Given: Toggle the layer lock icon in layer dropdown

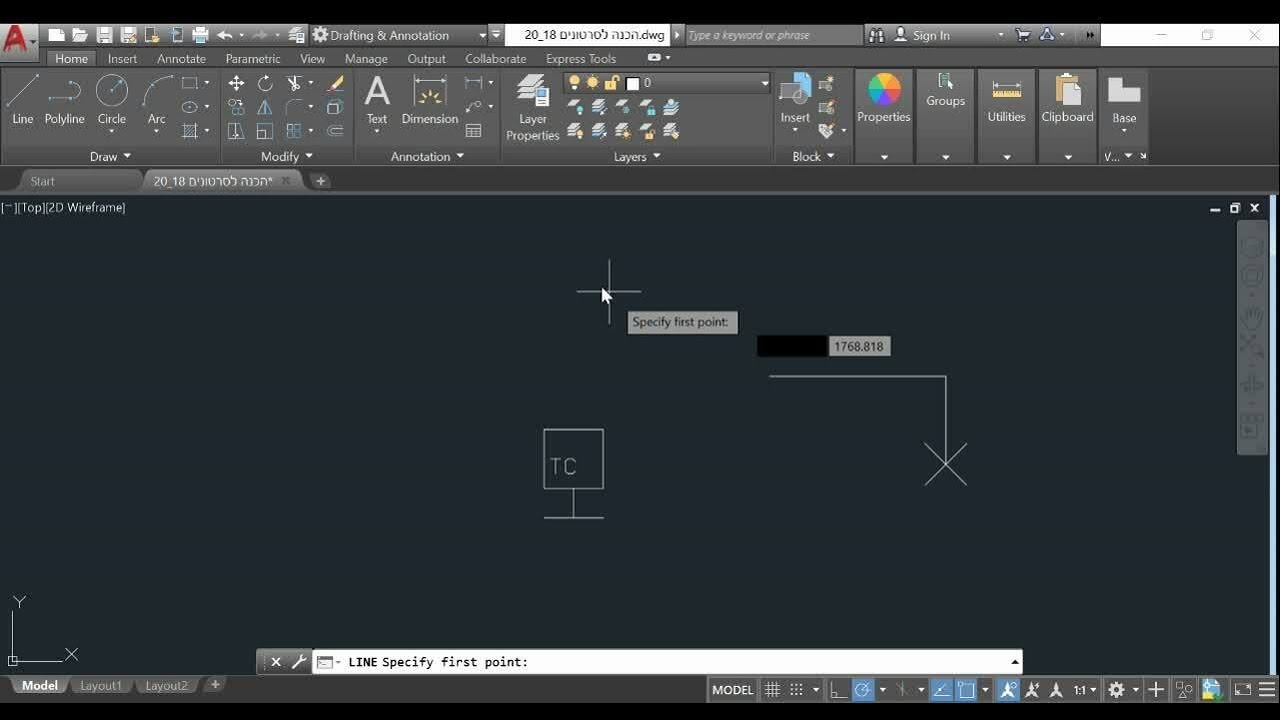Looking at the screenshot, I should [x=611, y=83].
